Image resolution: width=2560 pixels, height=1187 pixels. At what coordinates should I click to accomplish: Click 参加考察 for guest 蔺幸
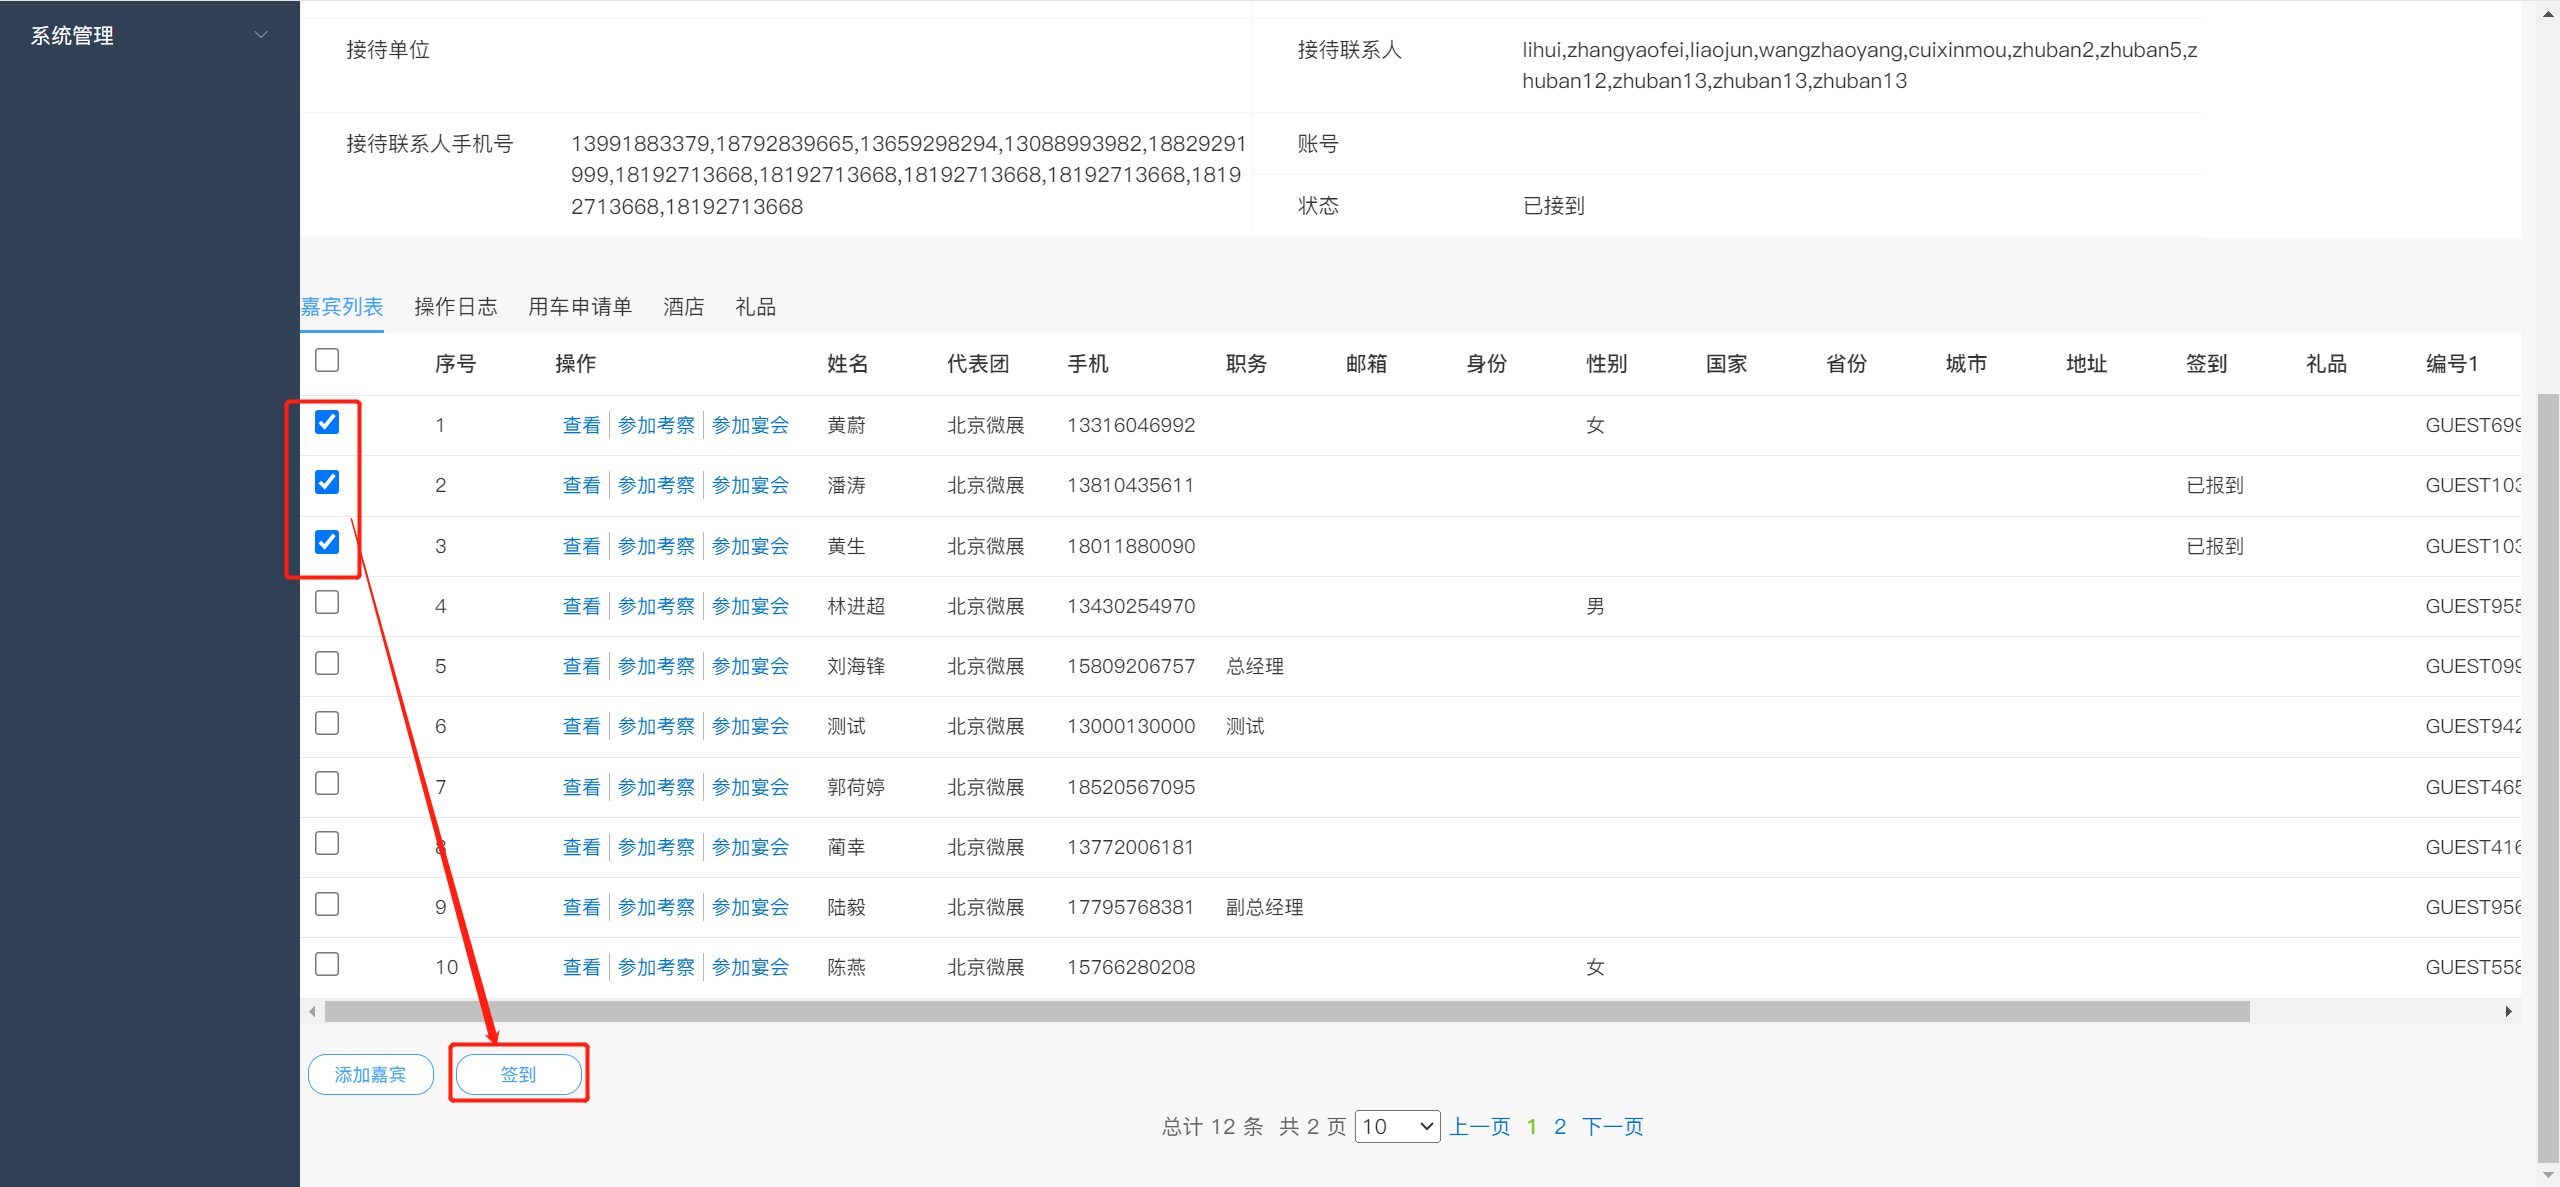(x=656, y=847)
